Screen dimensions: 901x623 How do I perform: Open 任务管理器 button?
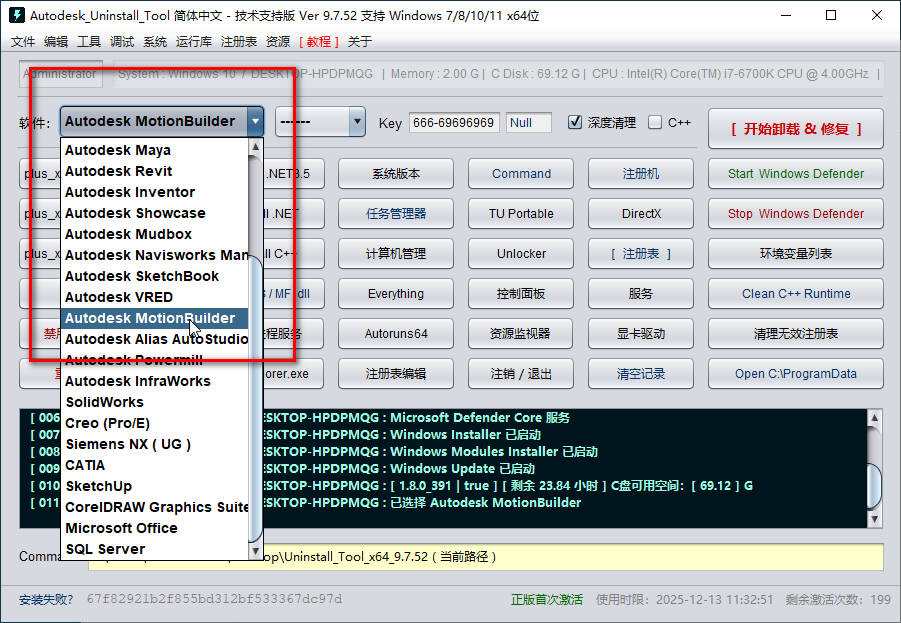396,214
